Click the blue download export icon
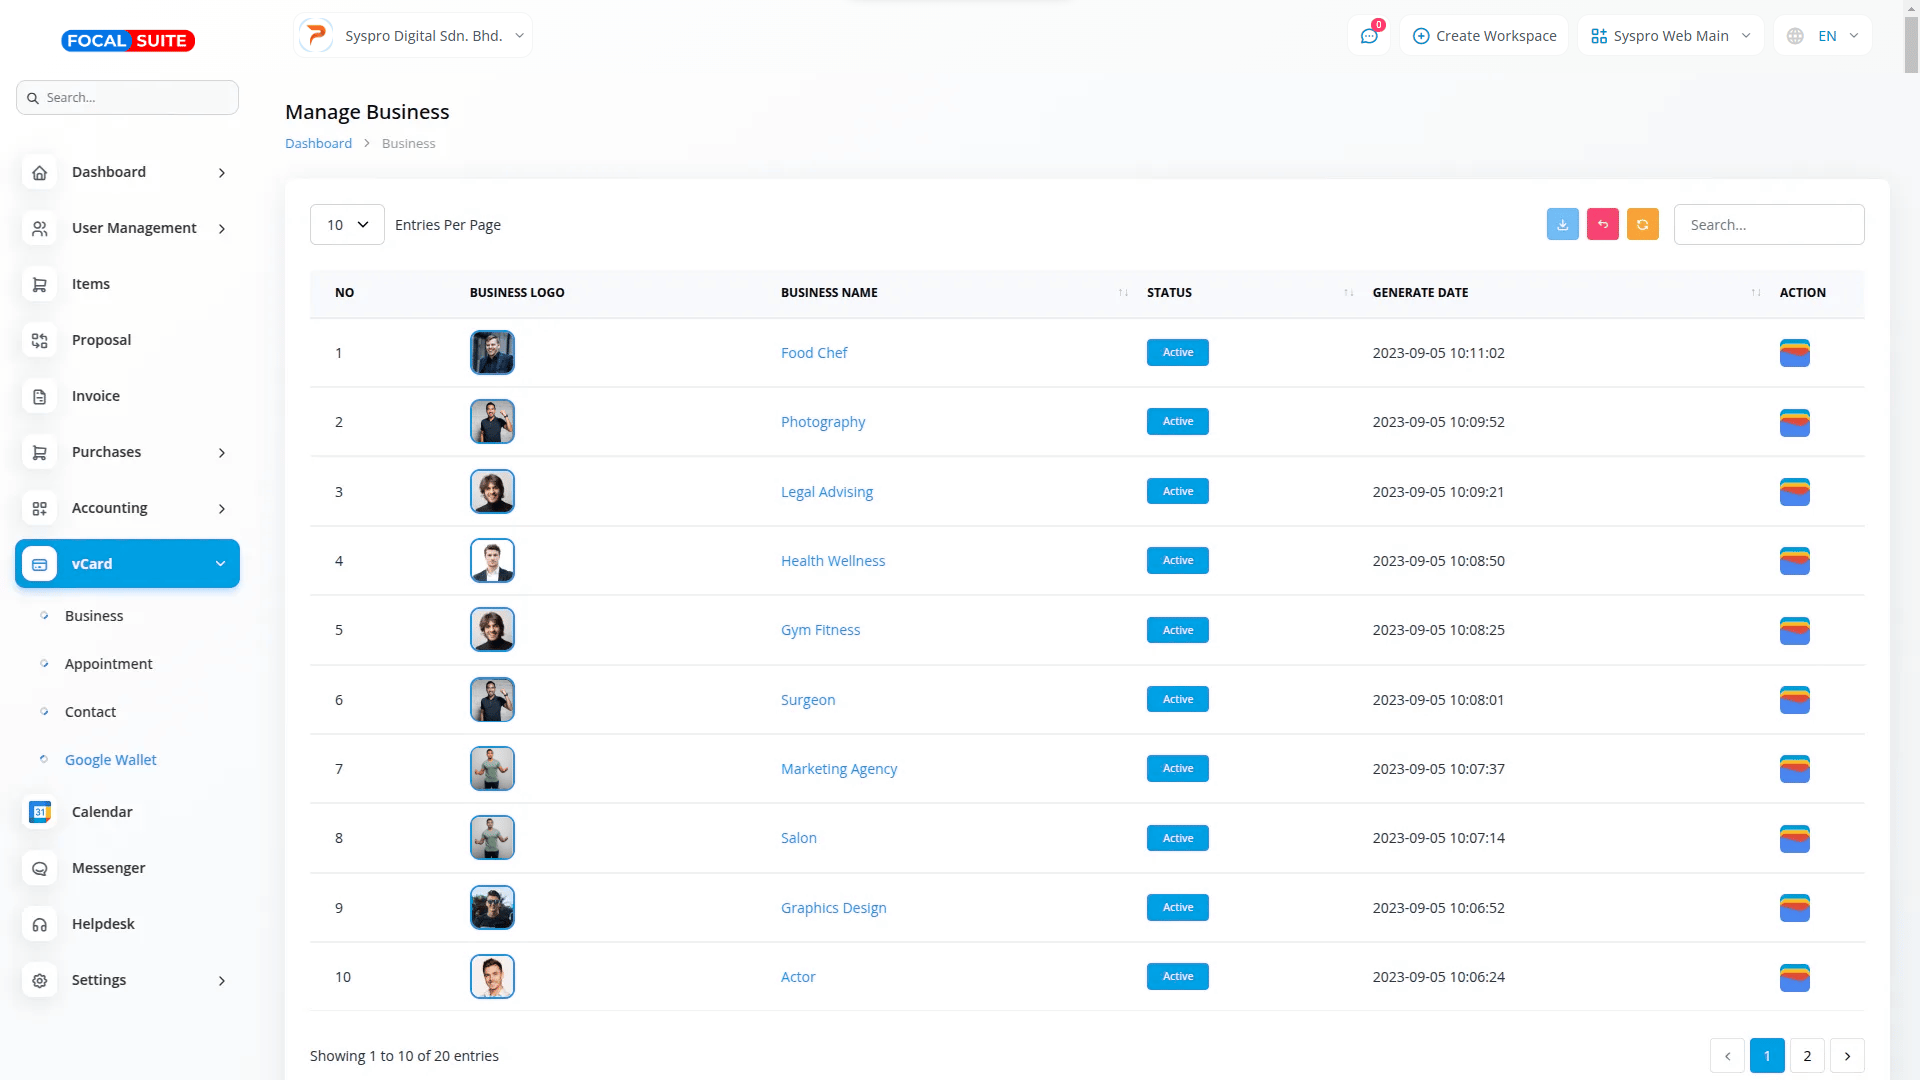 pos(1562,225)
